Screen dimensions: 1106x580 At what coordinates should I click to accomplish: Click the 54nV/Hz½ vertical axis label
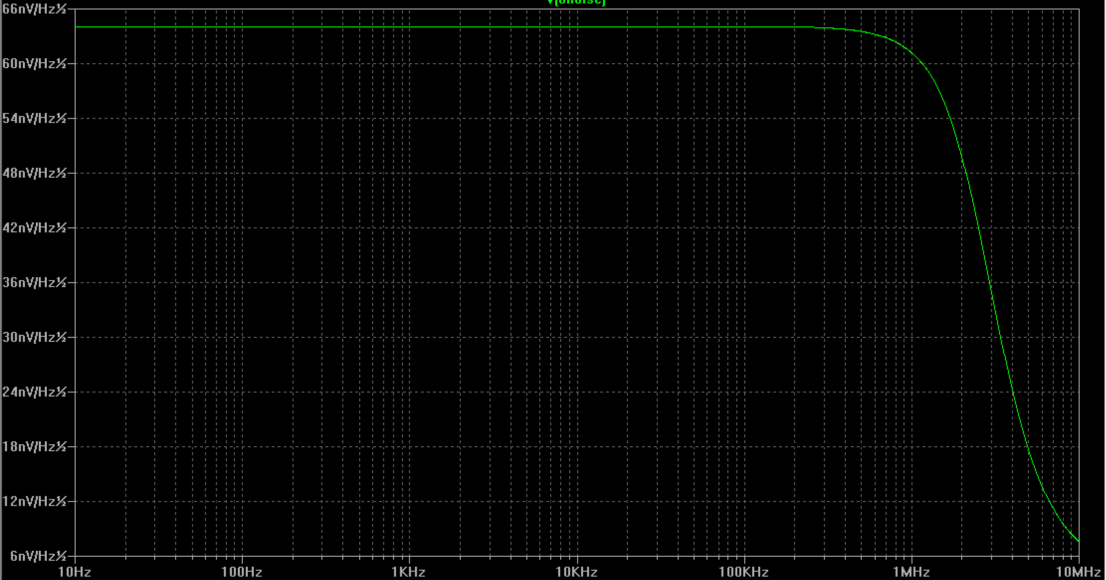click(x=35, y=119)
